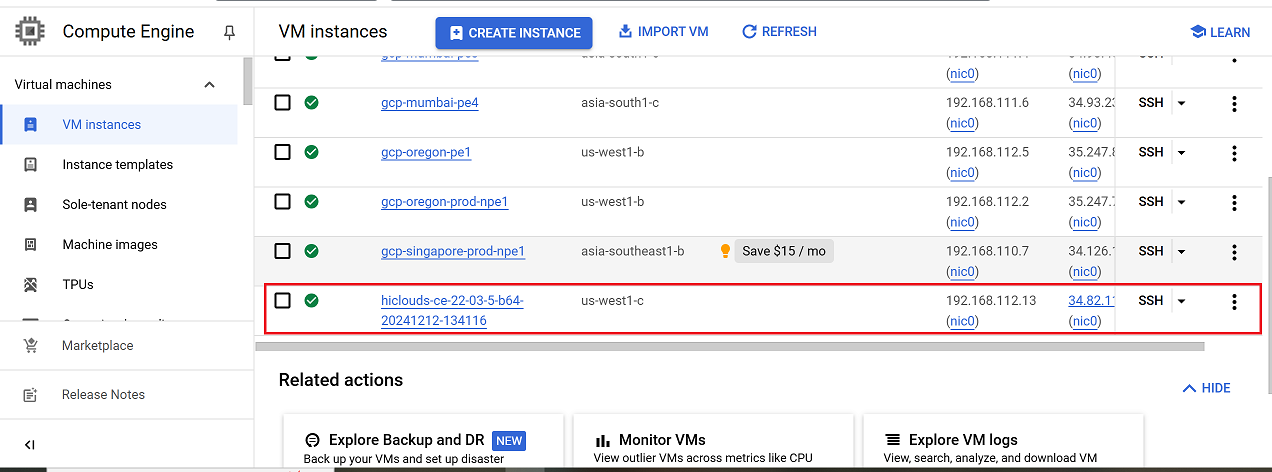Image resolution: width=1272 pixels, height=472 pixels.
Task: Select checkbox for gcp-oregon-prod-npe1
Action: pos(283,201)
